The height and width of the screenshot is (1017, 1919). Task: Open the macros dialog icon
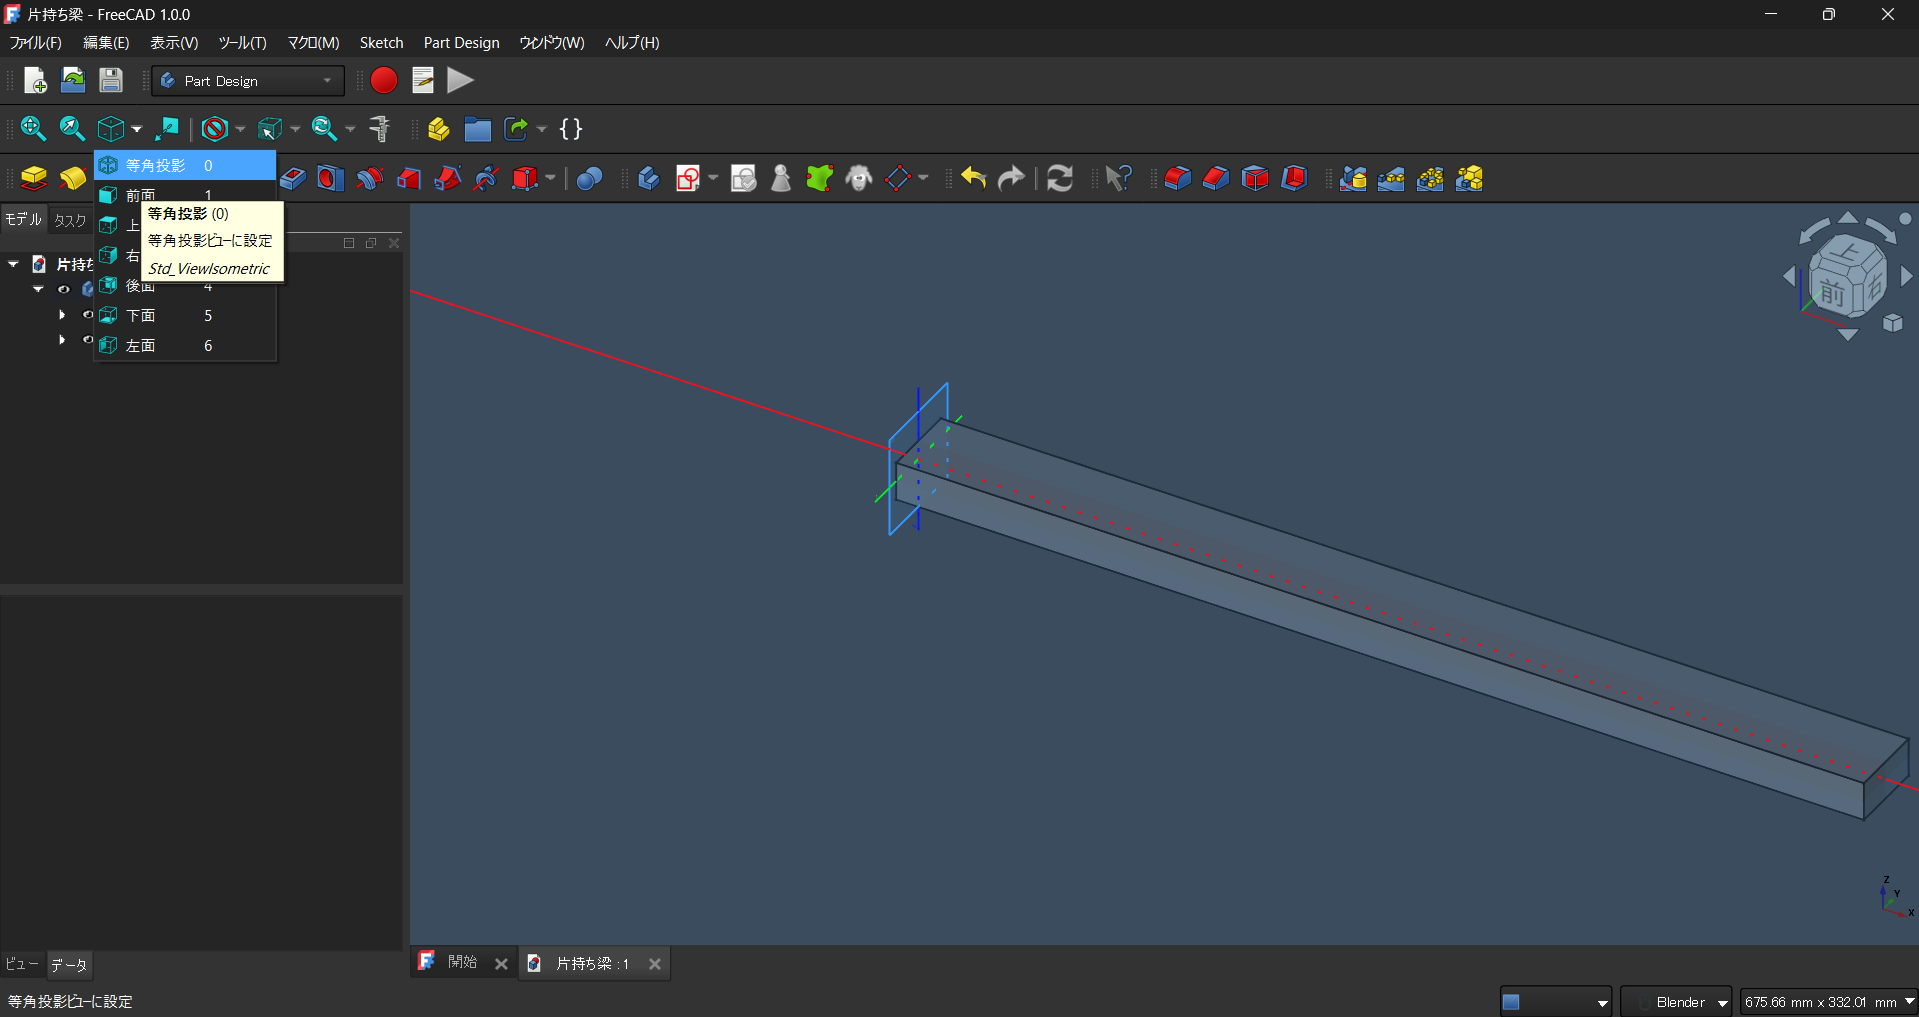tap(423, 80)
